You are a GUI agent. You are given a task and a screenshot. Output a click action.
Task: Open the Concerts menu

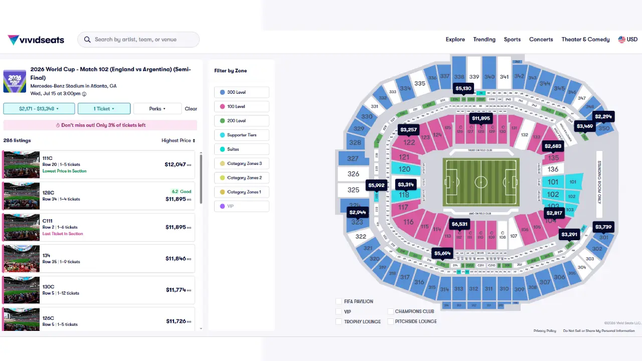541,39
